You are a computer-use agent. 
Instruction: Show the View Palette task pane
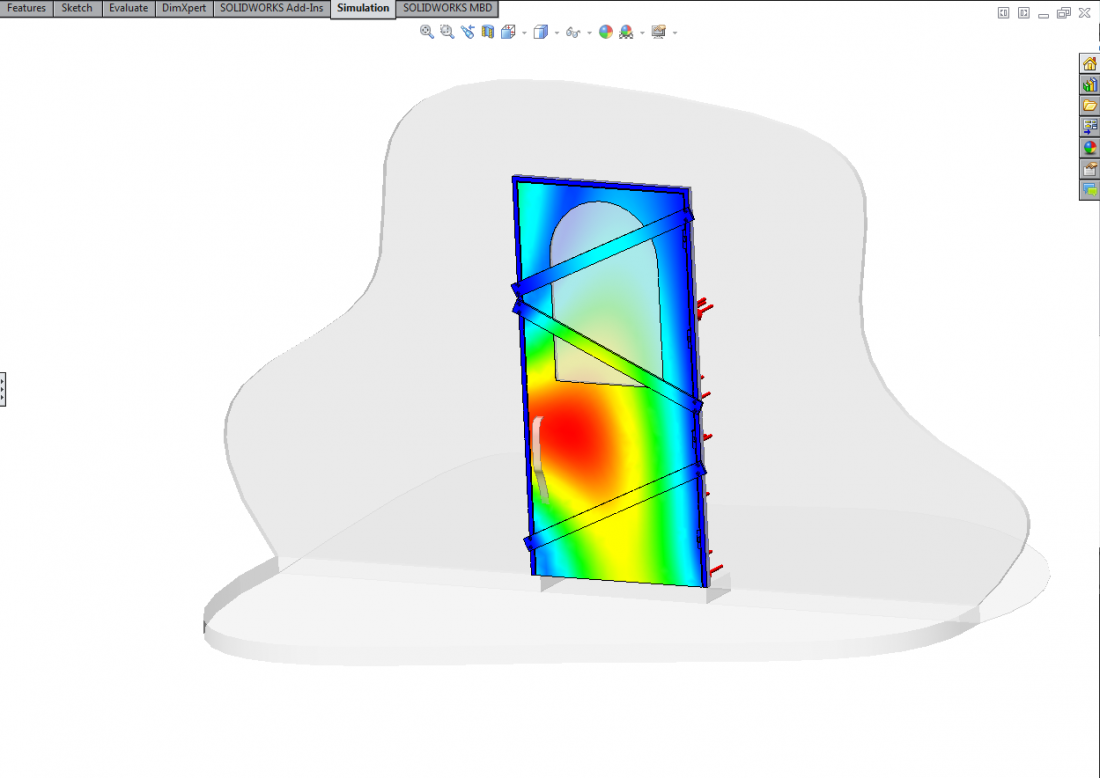pos(1089,127)
